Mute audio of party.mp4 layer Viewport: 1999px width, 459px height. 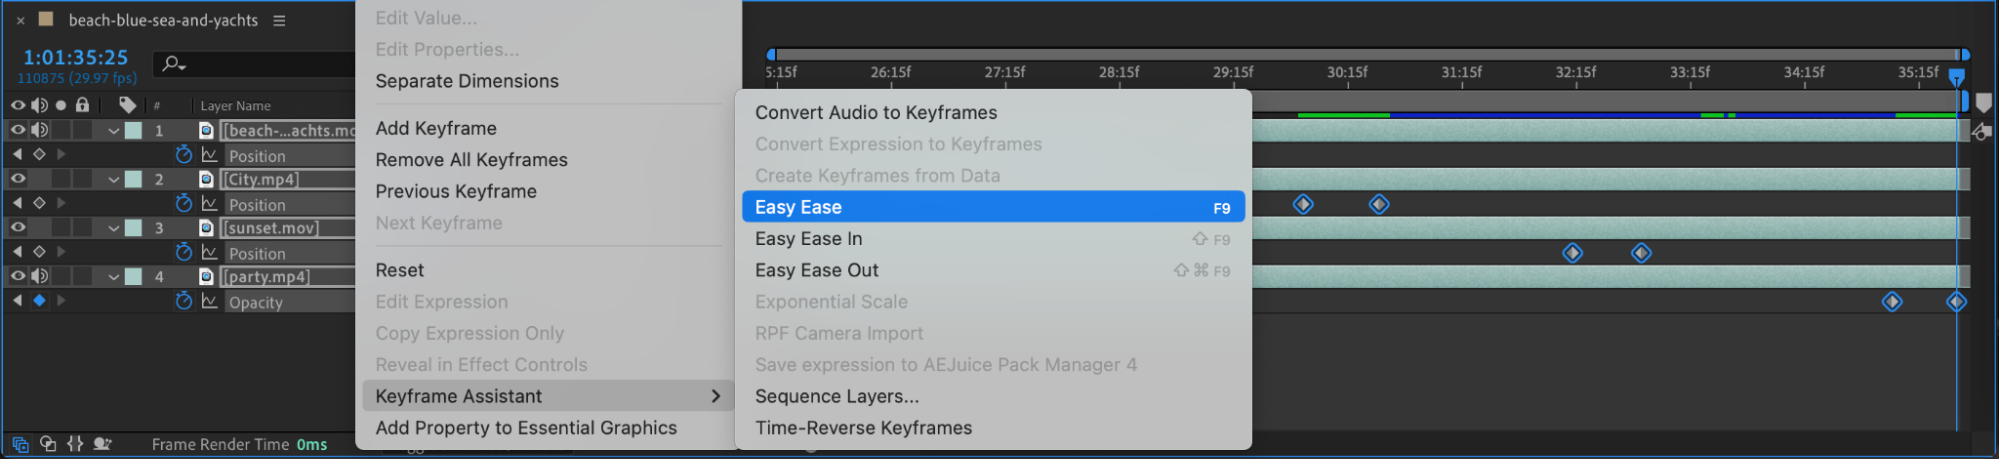(x=39, y=276)
